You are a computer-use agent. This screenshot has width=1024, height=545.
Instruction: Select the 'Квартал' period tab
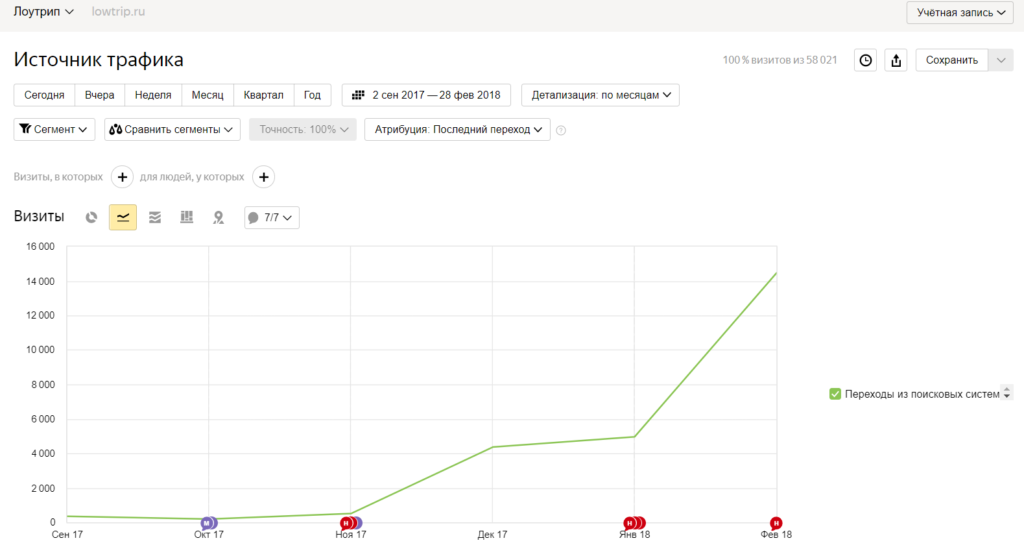pos(263,95)
